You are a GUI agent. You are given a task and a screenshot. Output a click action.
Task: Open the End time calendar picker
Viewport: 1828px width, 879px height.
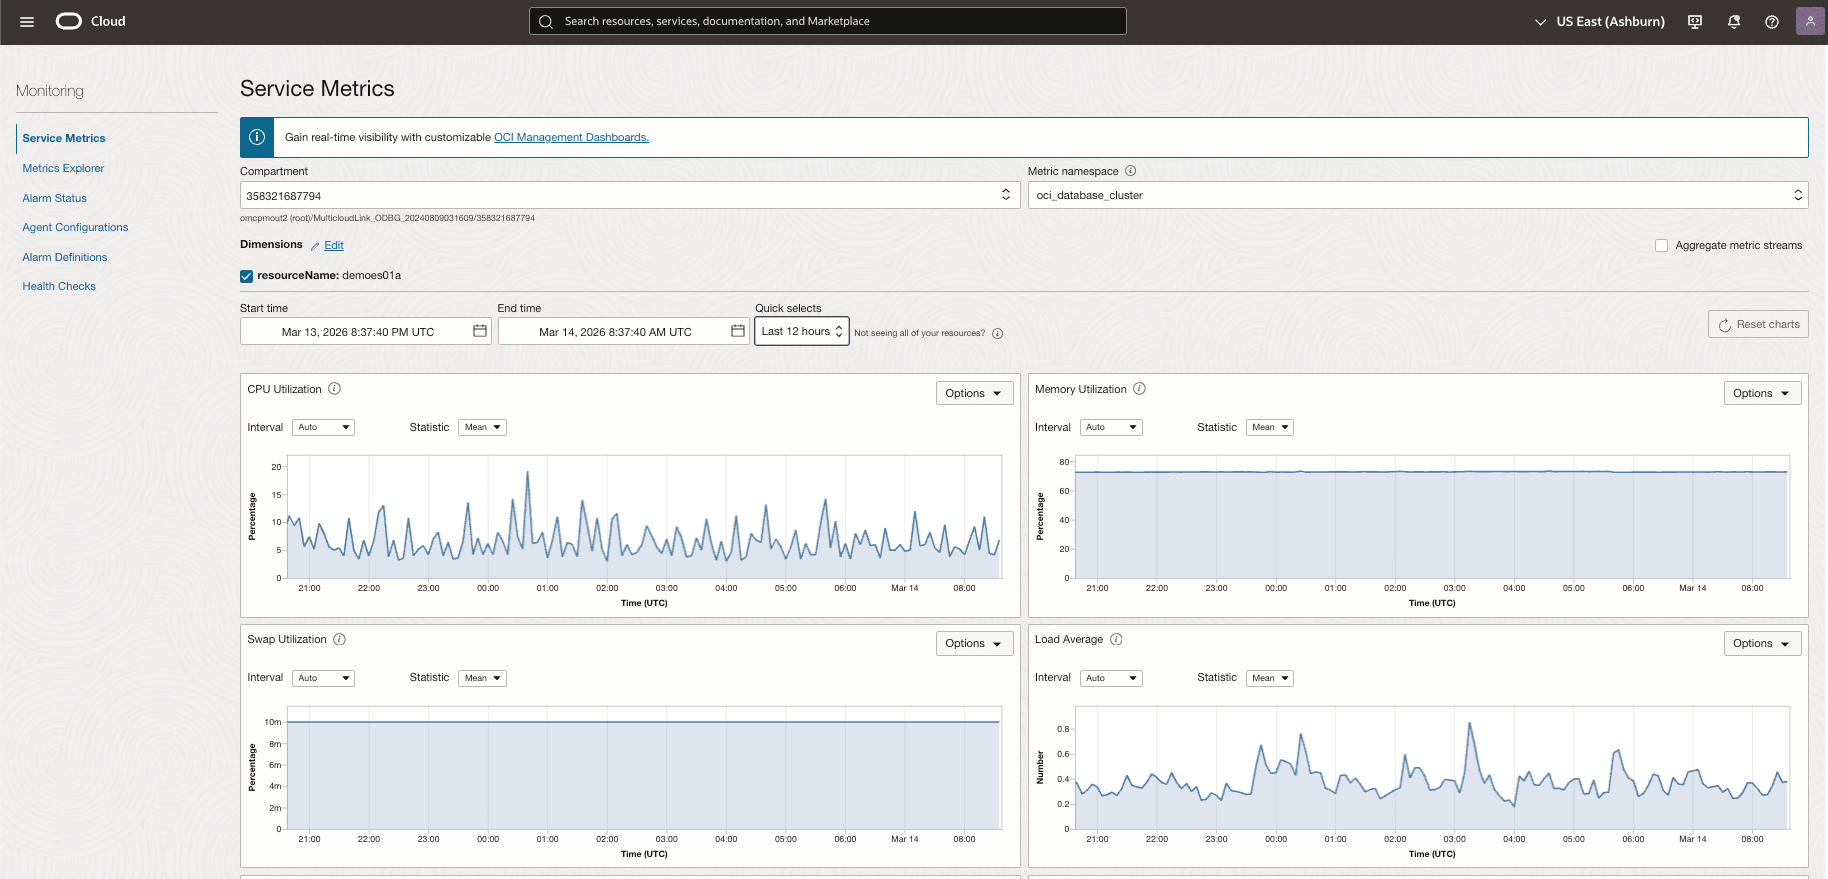coord(738,331)
